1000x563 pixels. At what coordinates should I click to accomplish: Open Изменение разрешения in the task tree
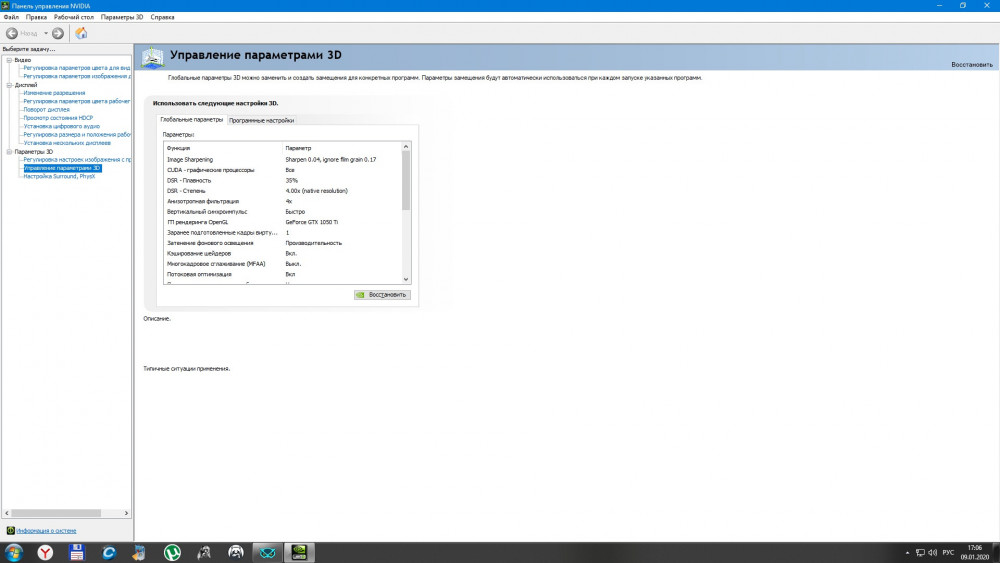coord(54,93)
